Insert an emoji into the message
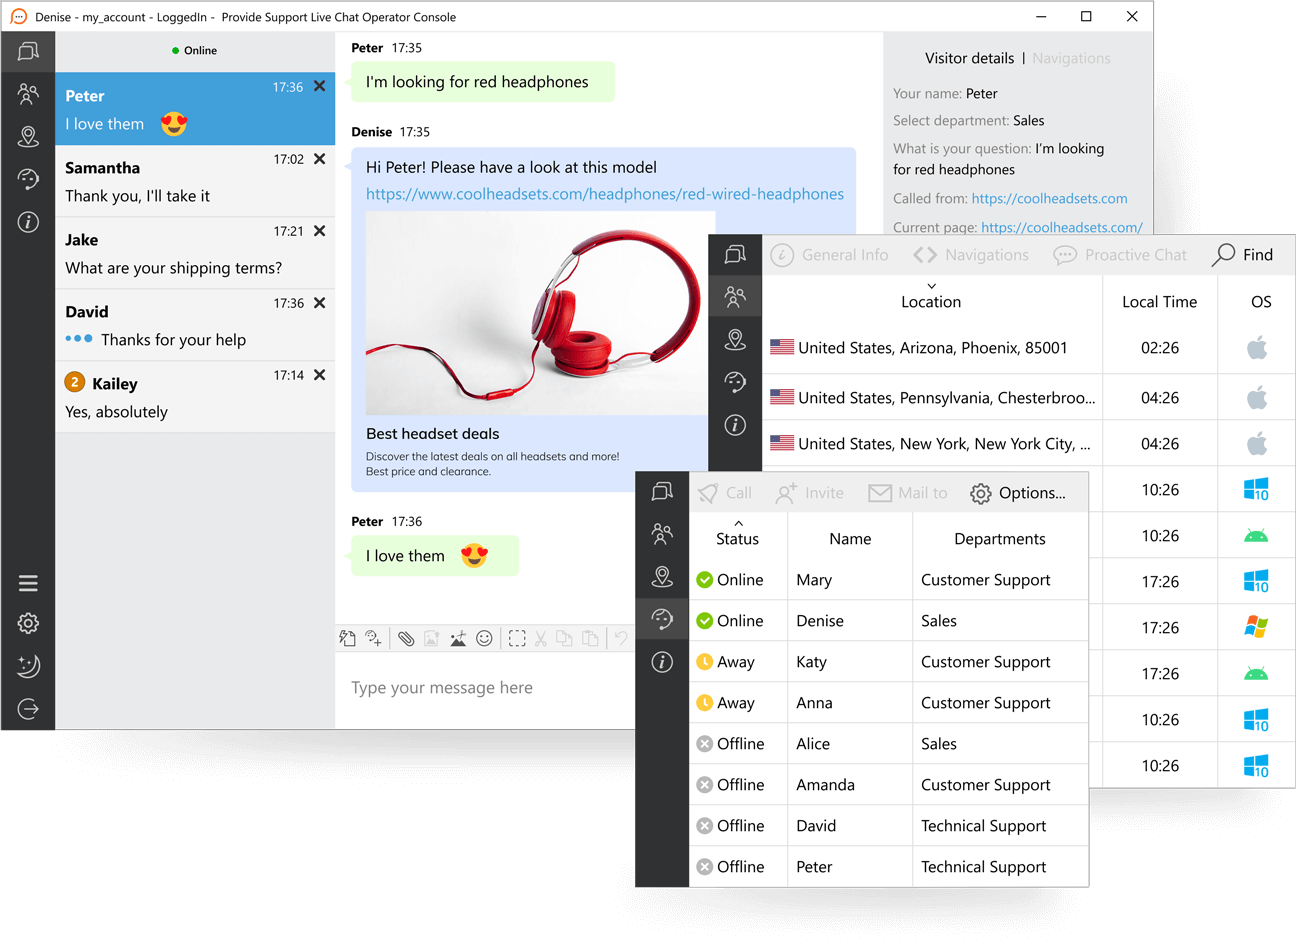This screenshot has height=946, width=1296. 484,637
